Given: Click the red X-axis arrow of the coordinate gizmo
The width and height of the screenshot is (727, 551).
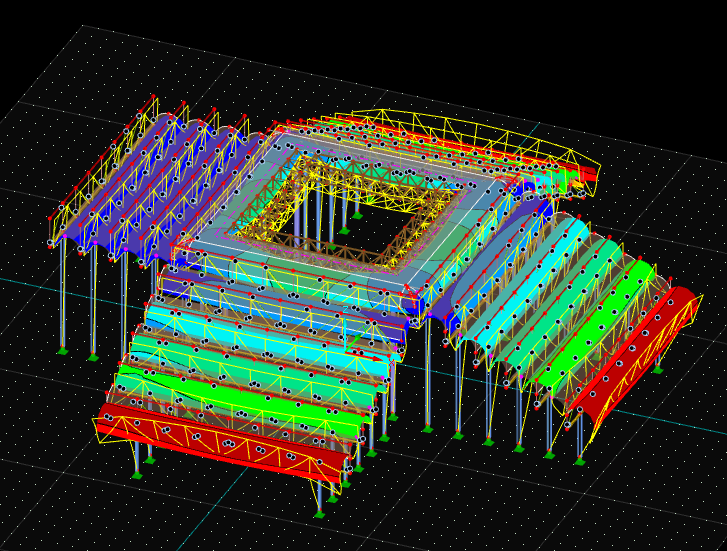Looking at the screenshot, I should click(x=365, y=354).
